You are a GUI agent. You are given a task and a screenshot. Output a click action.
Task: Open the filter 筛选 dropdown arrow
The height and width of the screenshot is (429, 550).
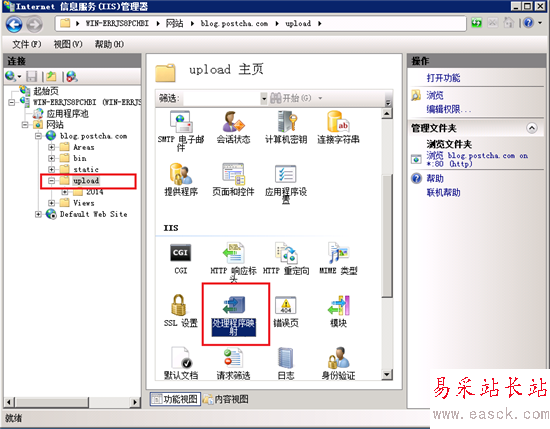pos(264,99)
